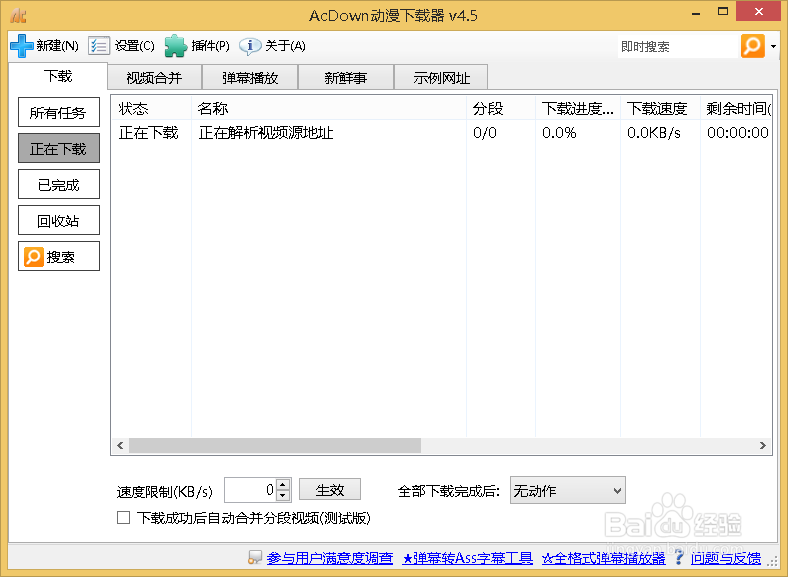
Task: Click the scrollbar left arrow
Action: tap(120, 445)
